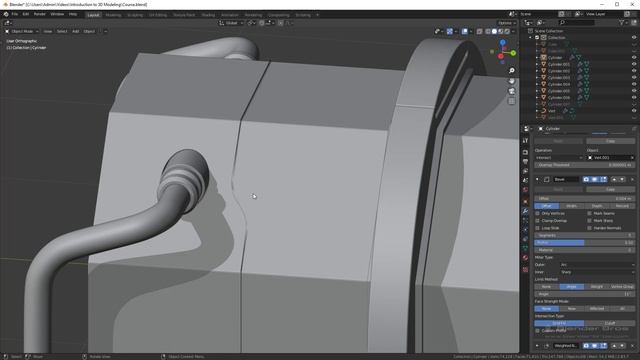This screenshot has height=360, width=640.
Task: Switch orthographic/perspective grid gizmo
Action: click(x=511, y=101)
